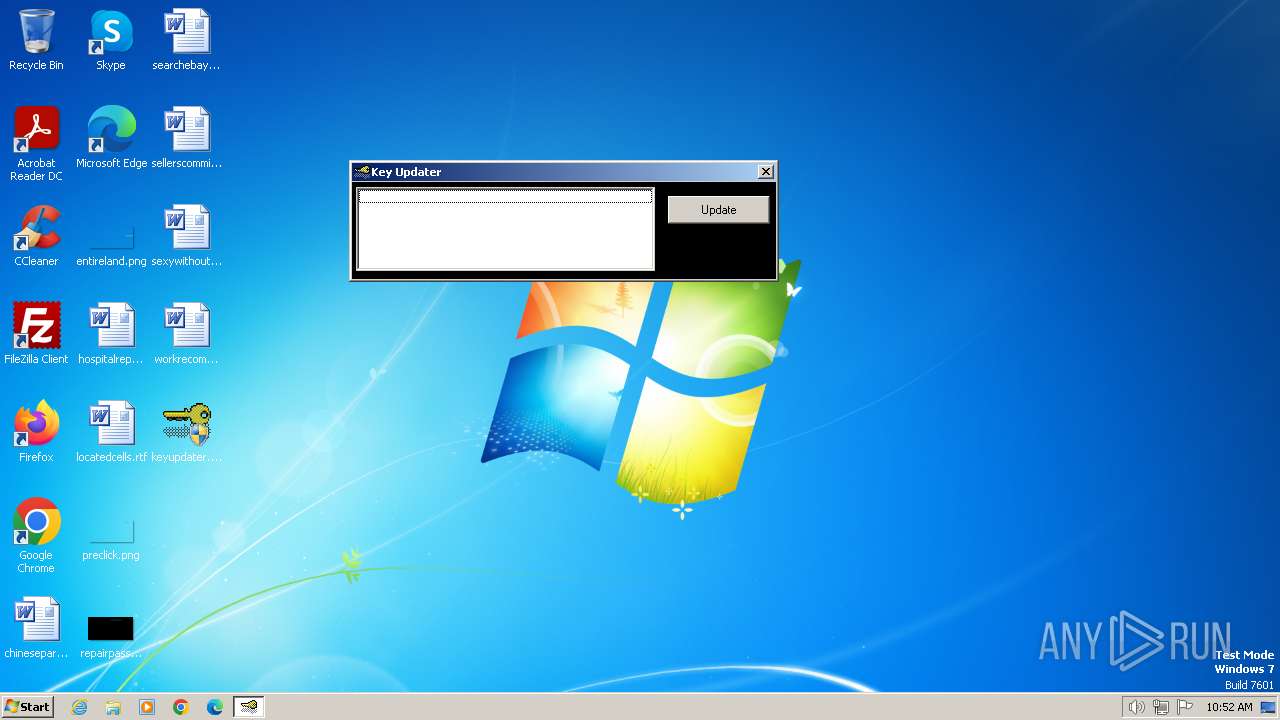
Task: Select the Skype desktop shortcut
Action: (111, 40)
